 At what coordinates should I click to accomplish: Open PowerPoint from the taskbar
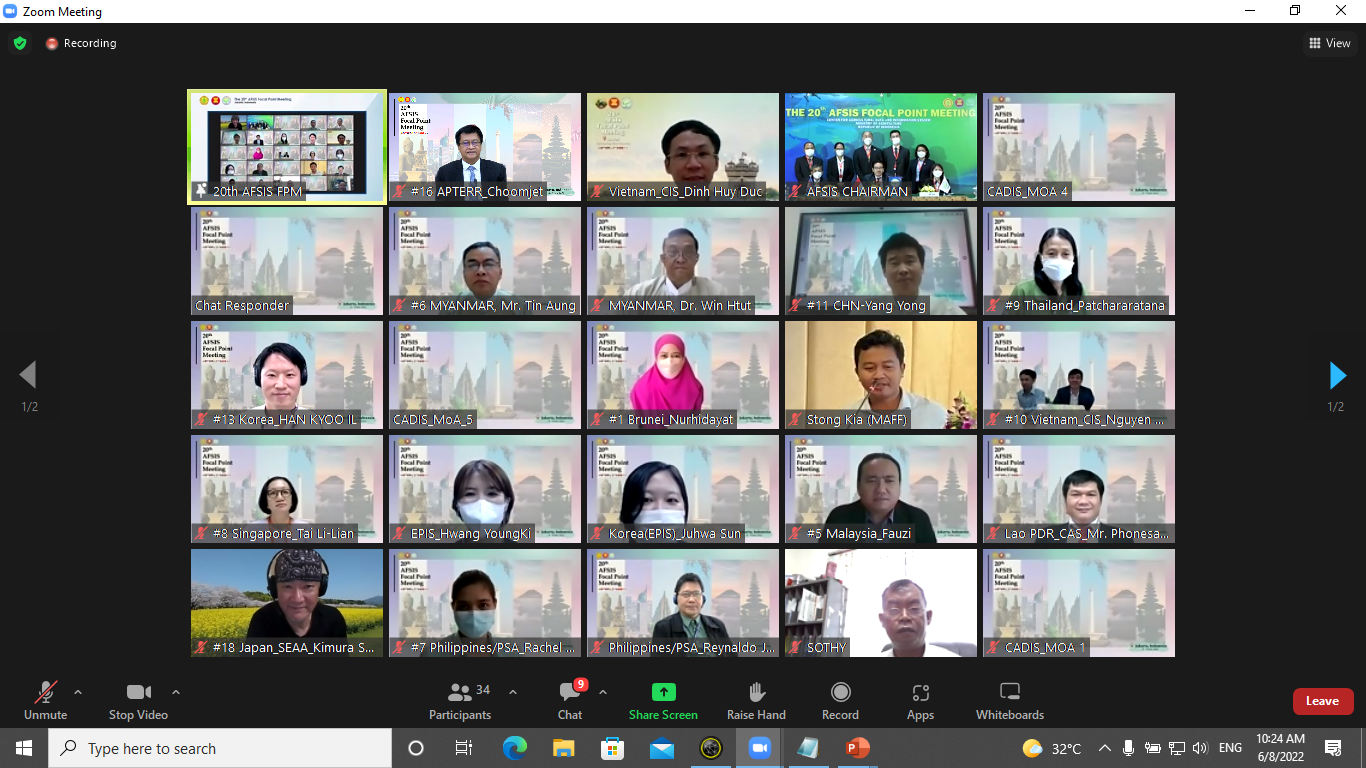pyautogui.click(x=857, y=748)
